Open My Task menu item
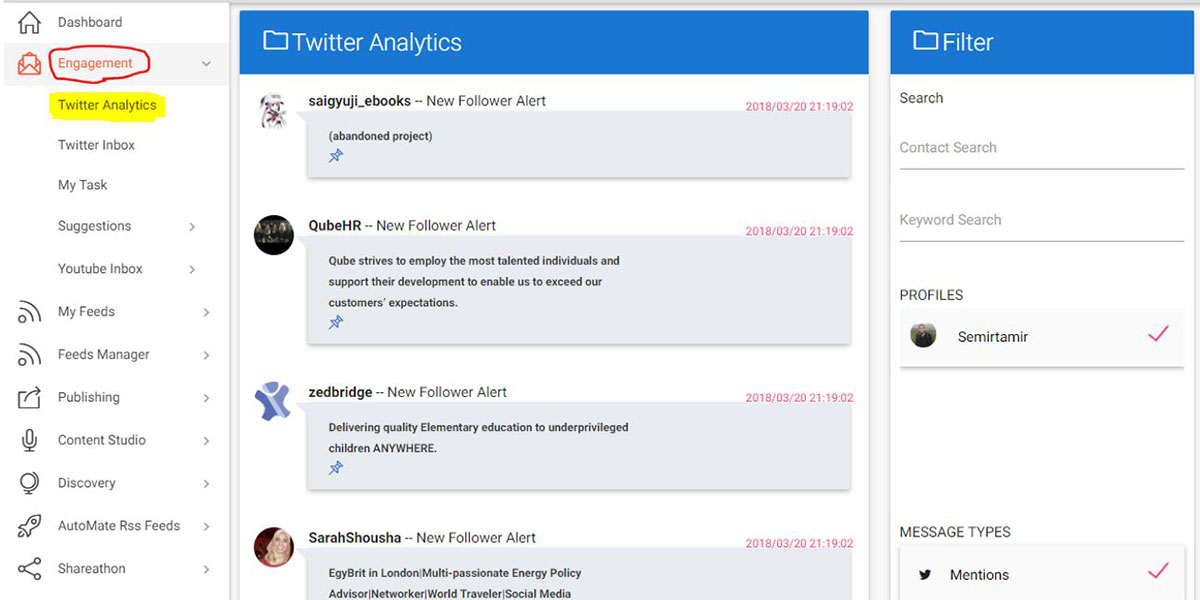1200x600 pixels. pos(82,185)
